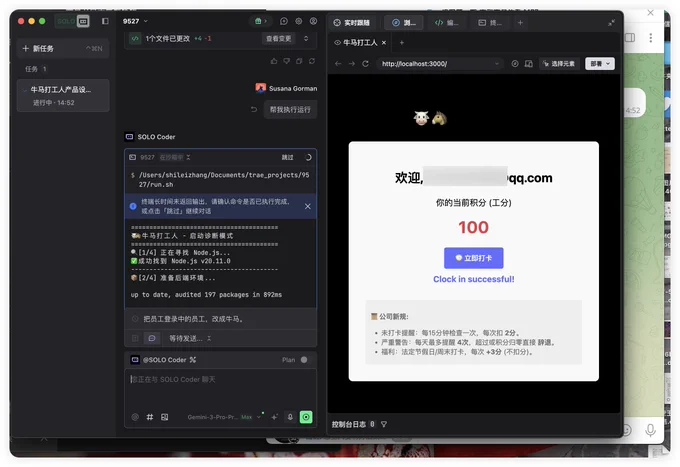This screenshot has height=467, width=680.
Task: Click the thumbs down feedback icon
Action: (287, 61)
